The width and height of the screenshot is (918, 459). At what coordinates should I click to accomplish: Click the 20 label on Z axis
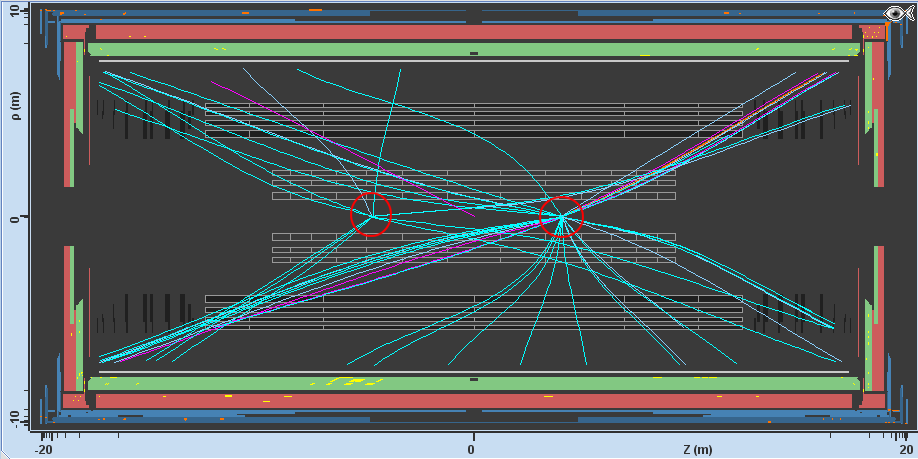point(903,449)
